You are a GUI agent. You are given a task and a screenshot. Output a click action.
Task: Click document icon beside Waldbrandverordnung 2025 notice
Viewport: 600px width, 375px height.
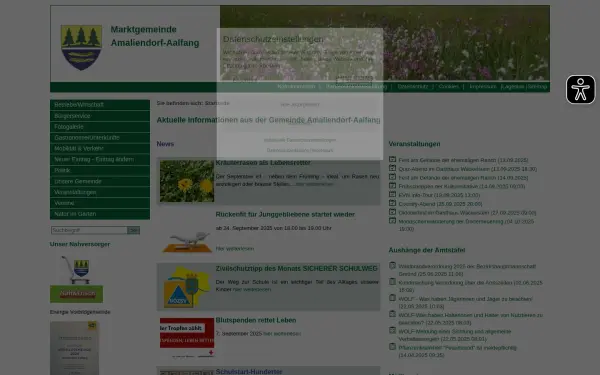(x=392, y=265)
